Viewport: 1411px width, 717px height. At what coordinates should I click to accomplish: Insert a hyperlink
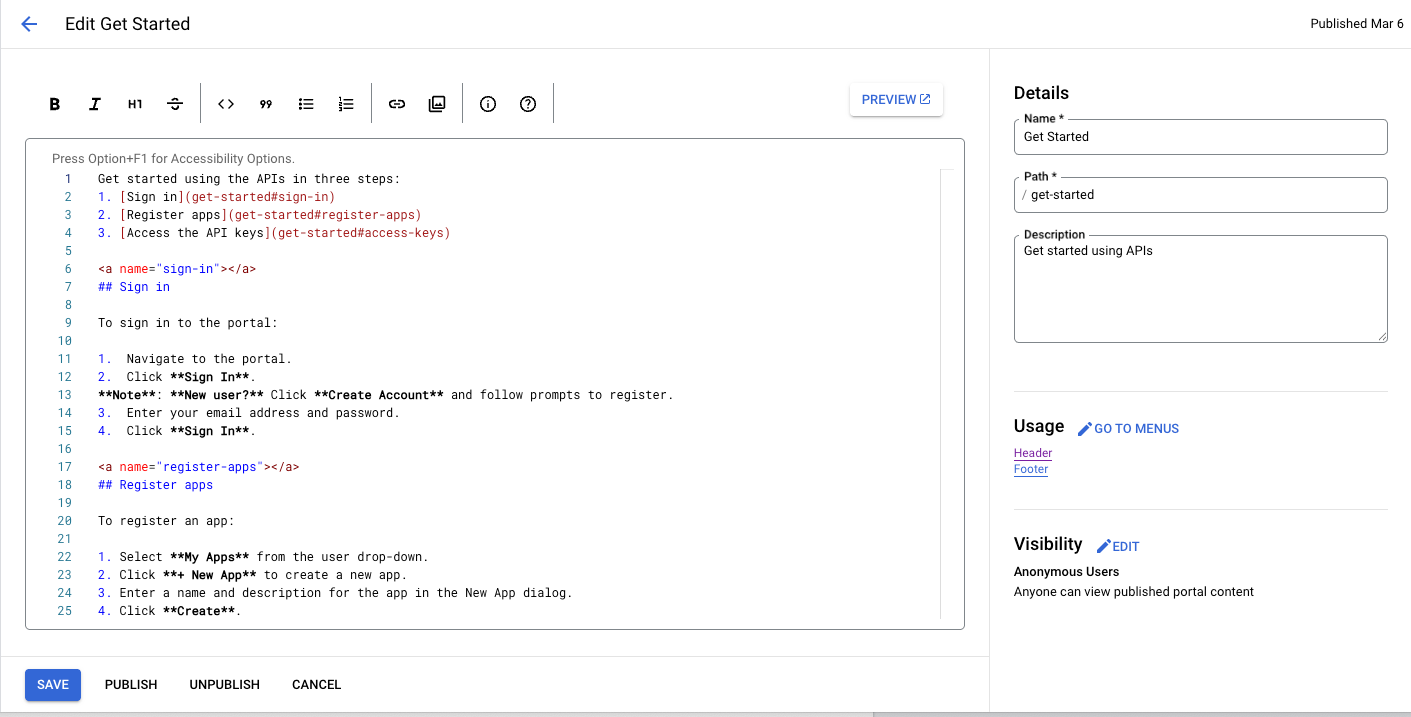[397, 104]
